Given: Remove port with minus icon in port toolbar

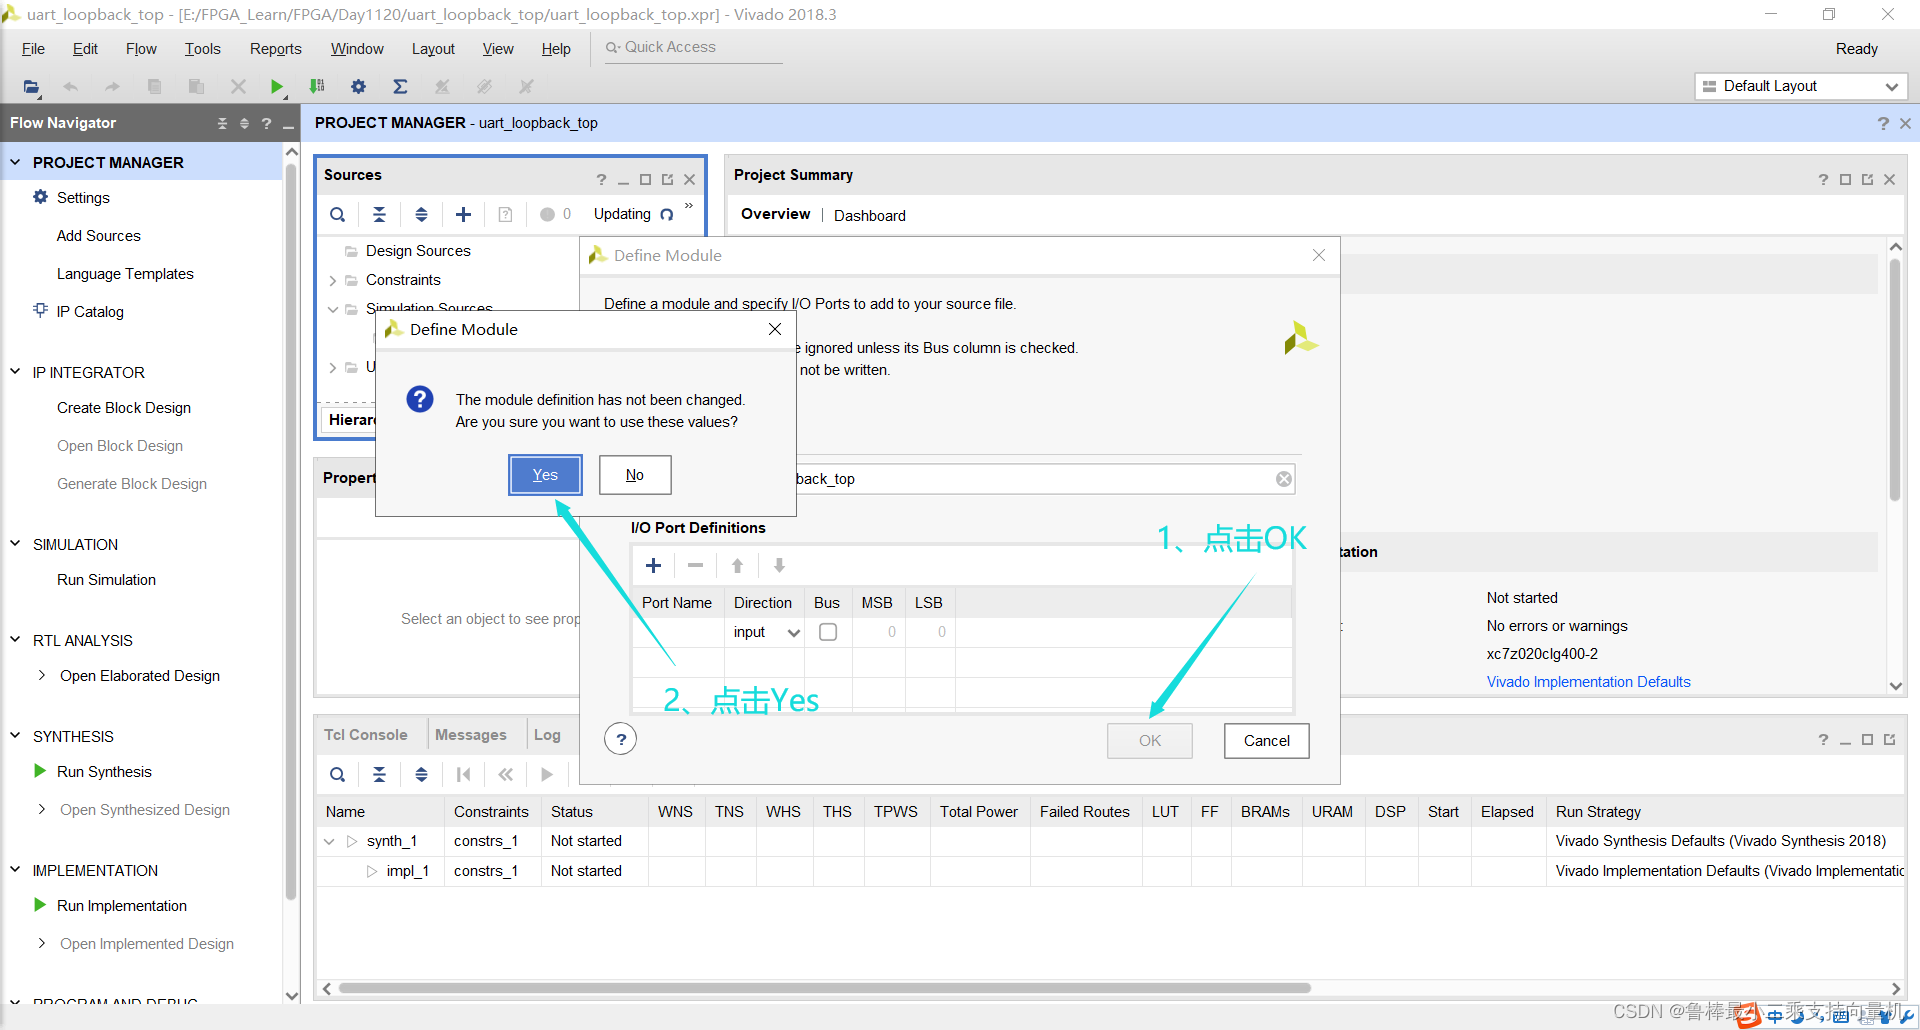Looking at the screenshot, I should coord(695,566).
